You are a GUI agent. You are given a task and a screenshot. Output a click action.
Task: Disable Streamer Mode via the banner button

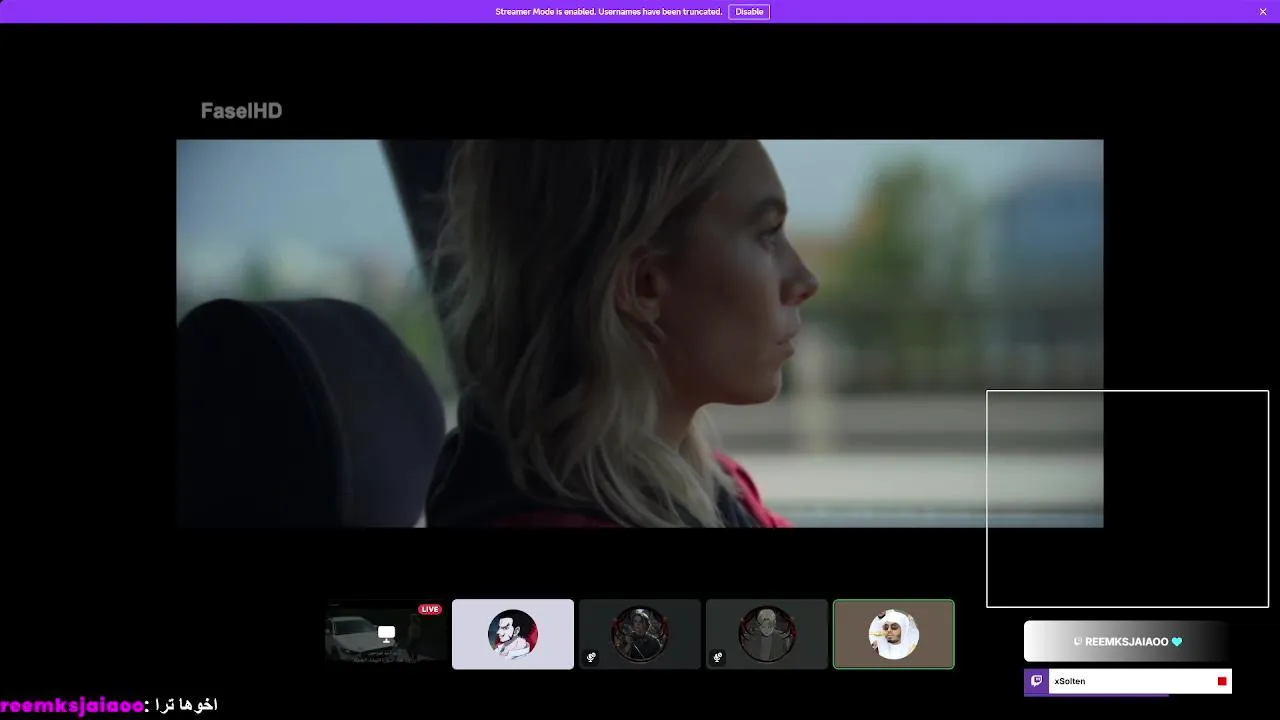pos(749,12)
